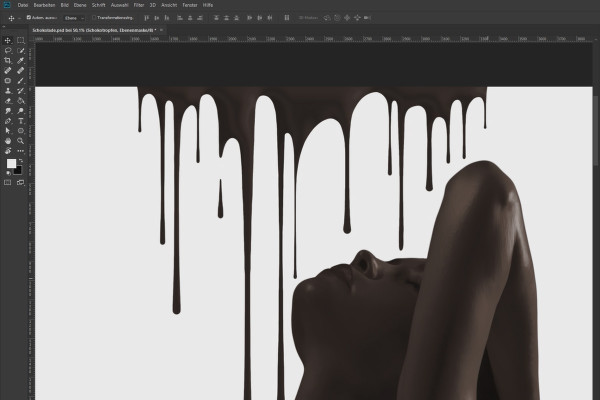Align top edges in options bar
The width and height of the screenshot is (600, 400).
[147, 18]
